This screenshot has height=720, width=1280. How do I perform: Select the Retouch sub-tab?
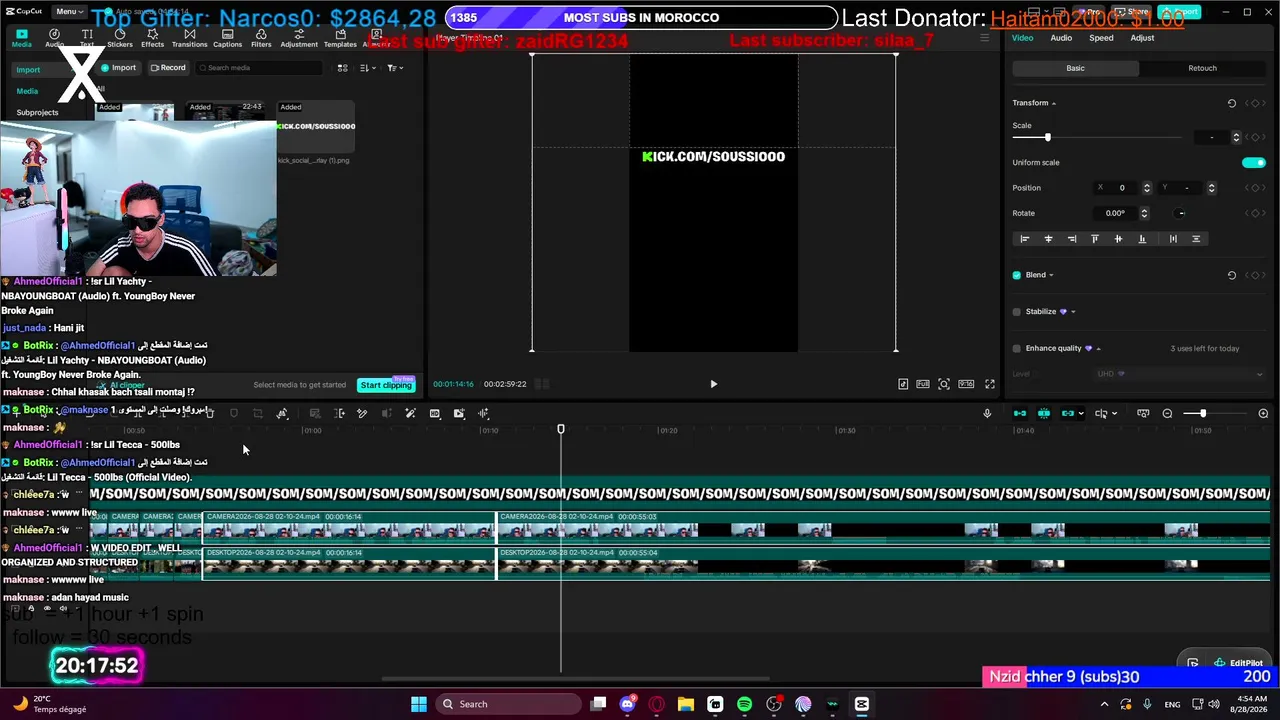tap(1202, 68)
